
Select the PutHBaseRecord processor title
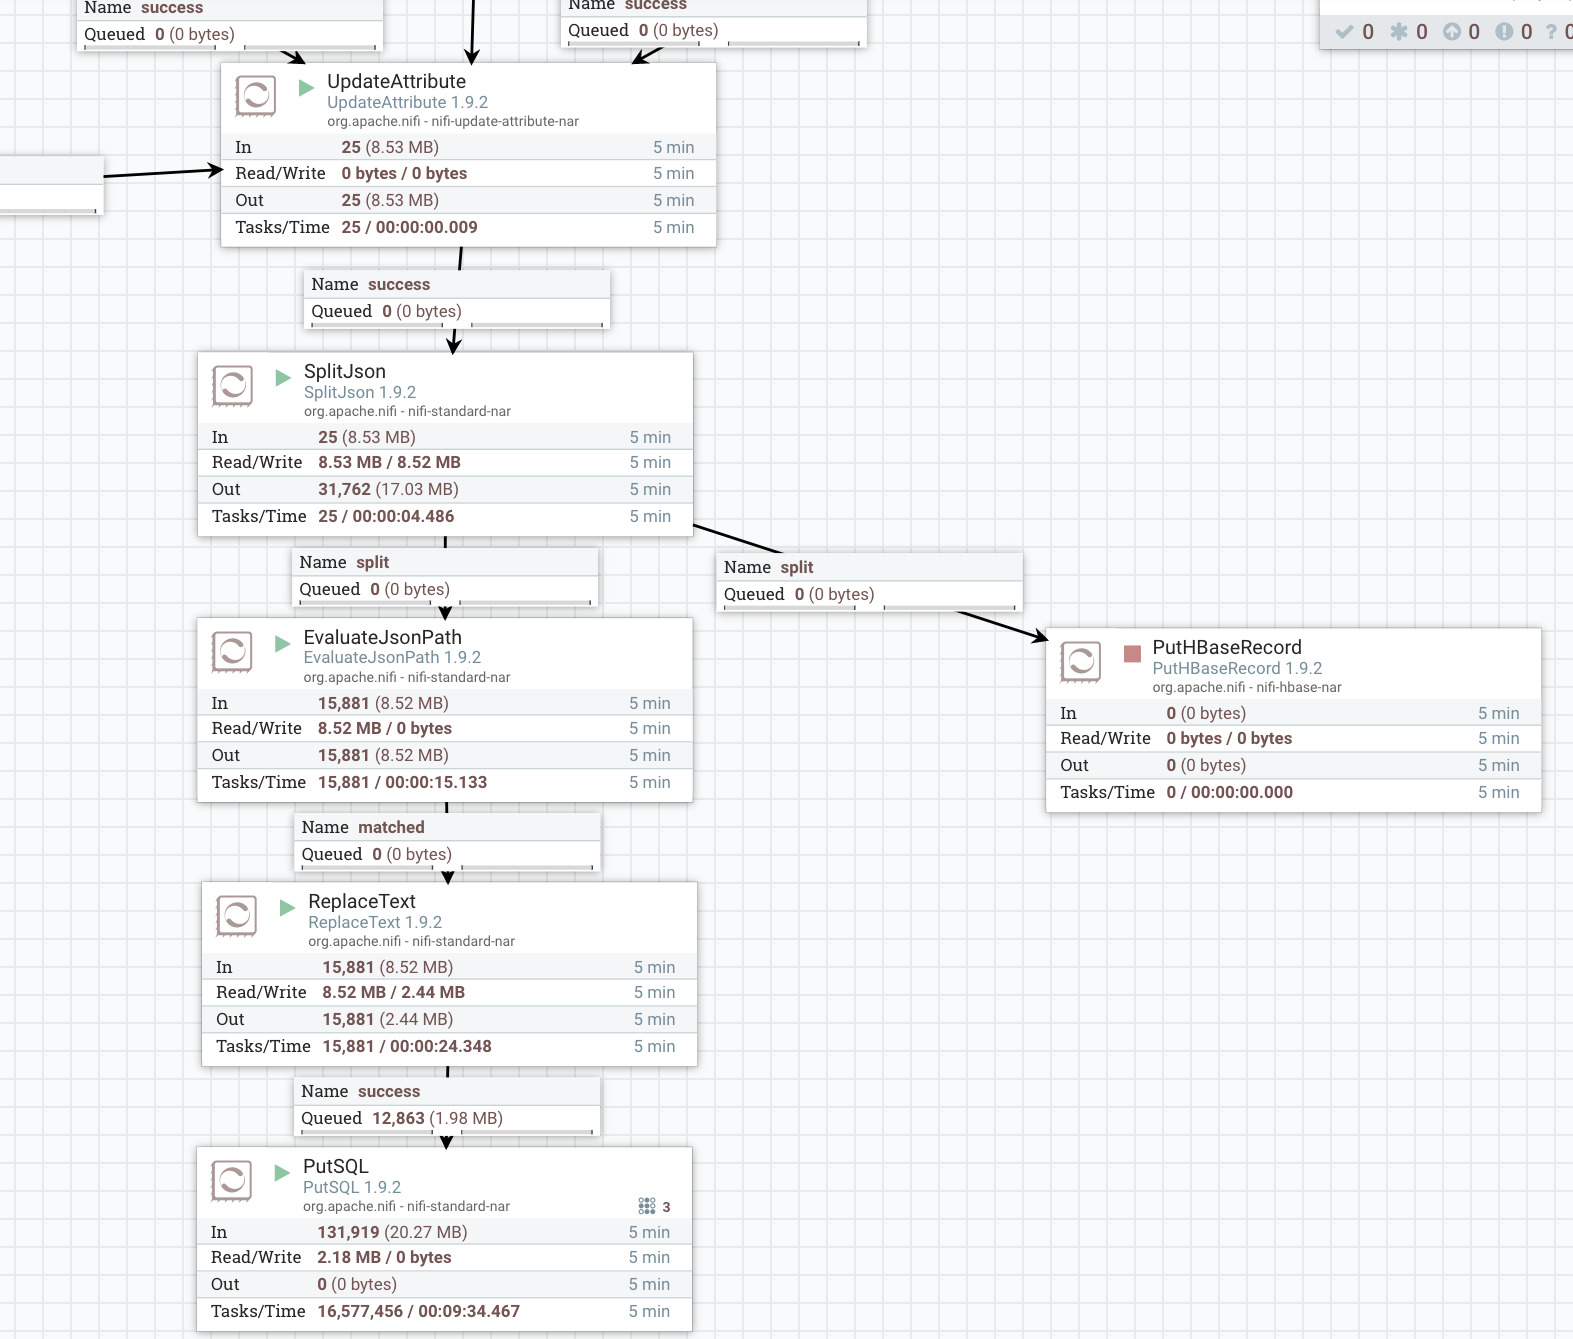(x=1227, y=647)
